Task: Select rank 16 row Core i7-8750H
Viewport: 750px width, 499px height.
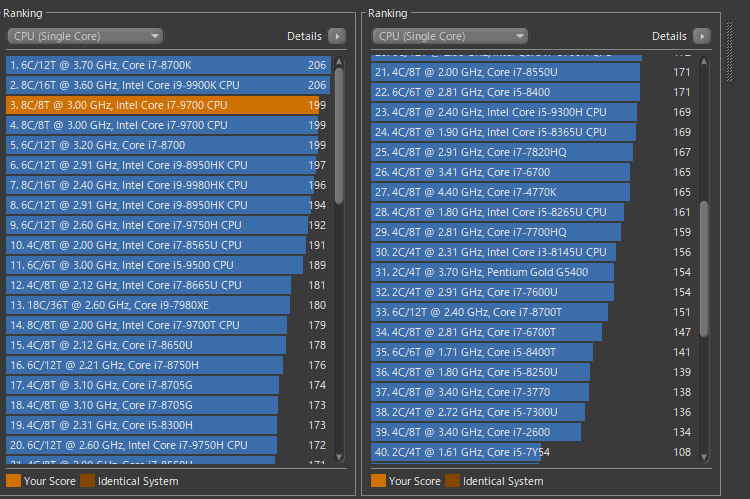Action: tap(168, 366)
